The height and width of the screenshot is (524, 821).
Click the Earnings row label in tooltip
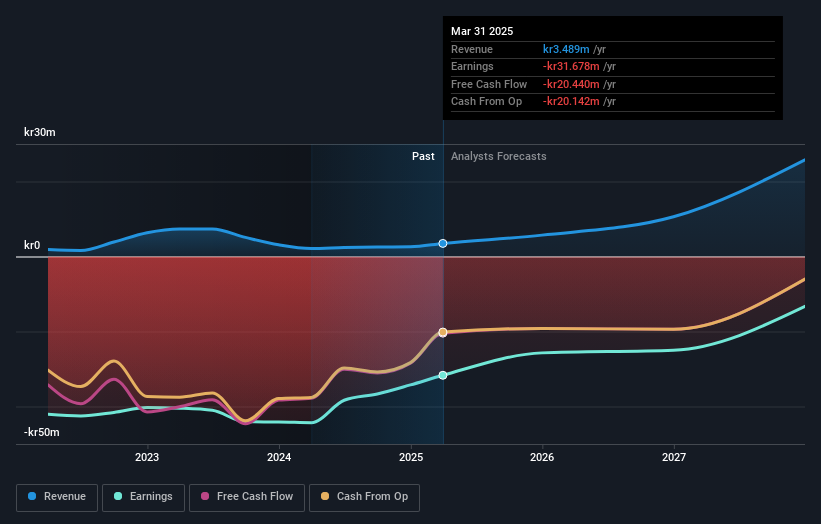(472, 66)
